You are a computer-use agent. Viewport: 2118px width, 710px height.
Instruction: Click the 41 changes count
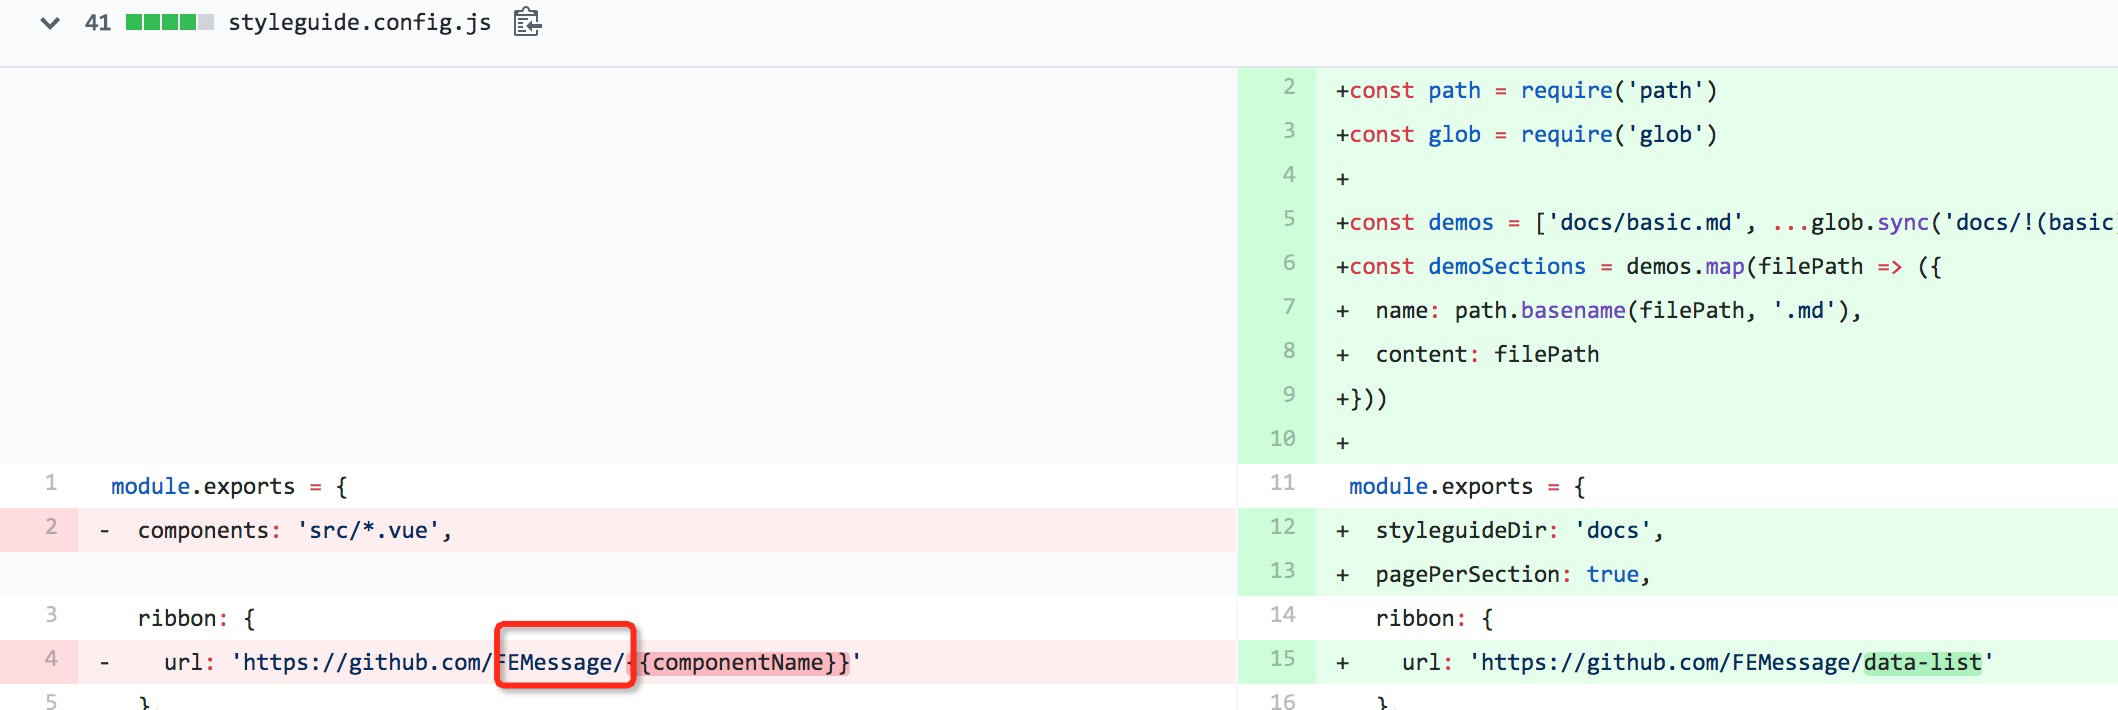(x=98, y=22)
